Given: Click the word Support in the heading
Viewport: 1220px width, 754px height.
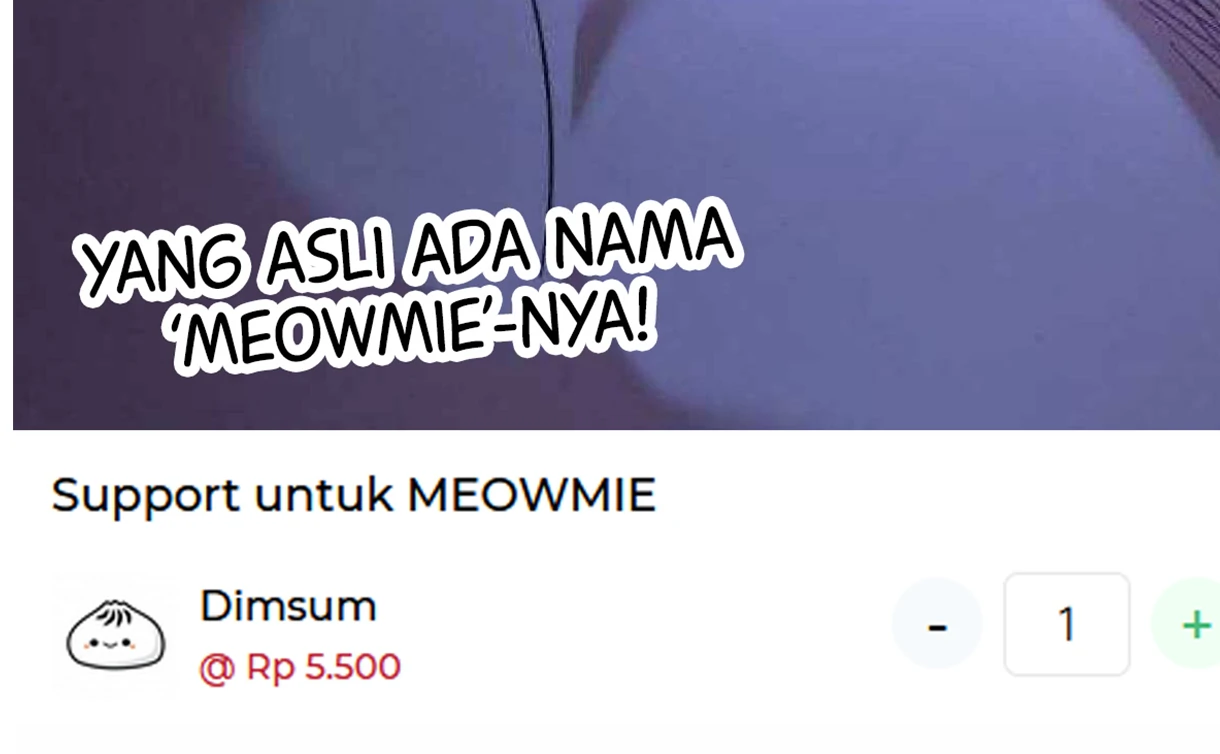Looking at the screenshot, I should [146, 496].
